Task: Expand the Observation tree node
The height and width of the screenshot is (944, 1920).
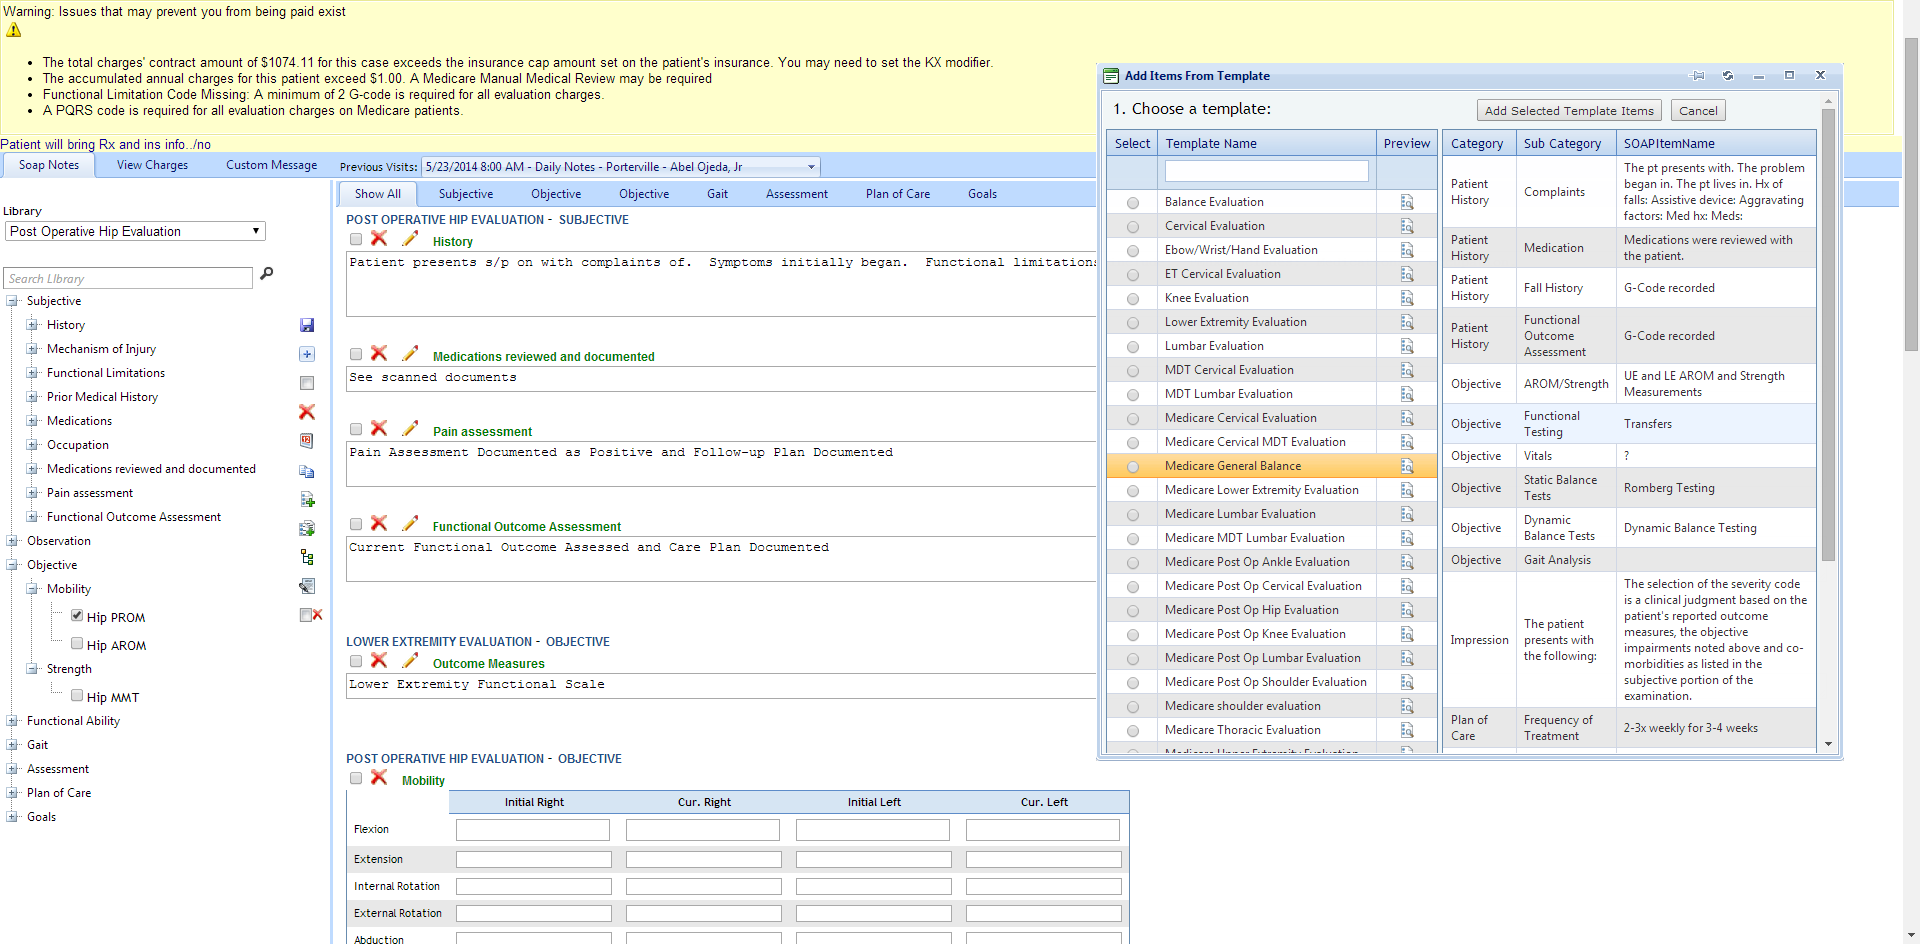Action: (x=12, y=541)
